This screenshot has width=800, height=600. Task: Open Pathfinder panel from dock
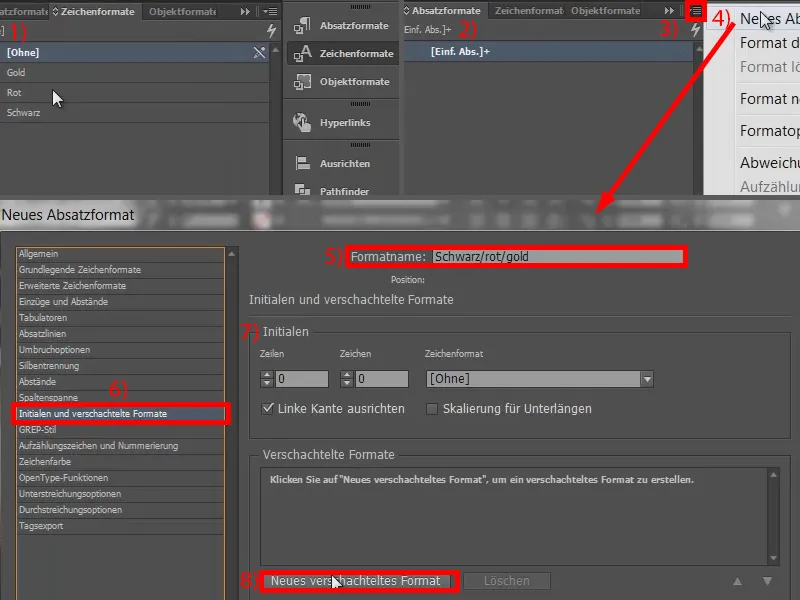coord(303,190)
